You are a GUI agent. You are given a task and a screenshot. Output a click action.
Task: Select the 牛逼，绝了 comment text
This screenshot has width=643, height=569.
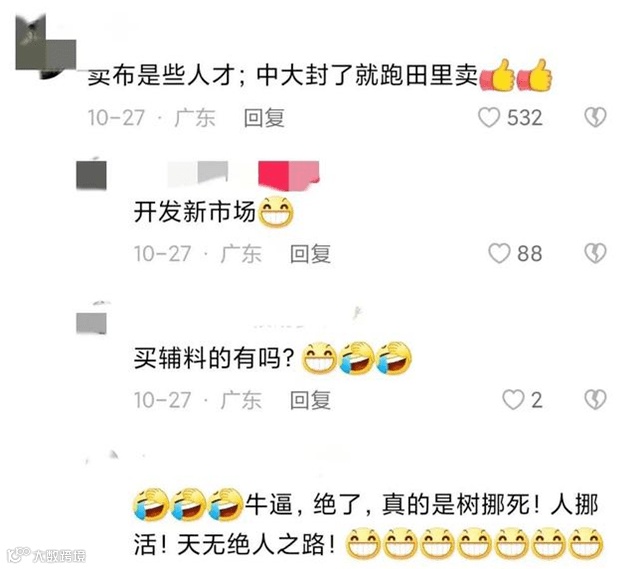pos(368,524)
